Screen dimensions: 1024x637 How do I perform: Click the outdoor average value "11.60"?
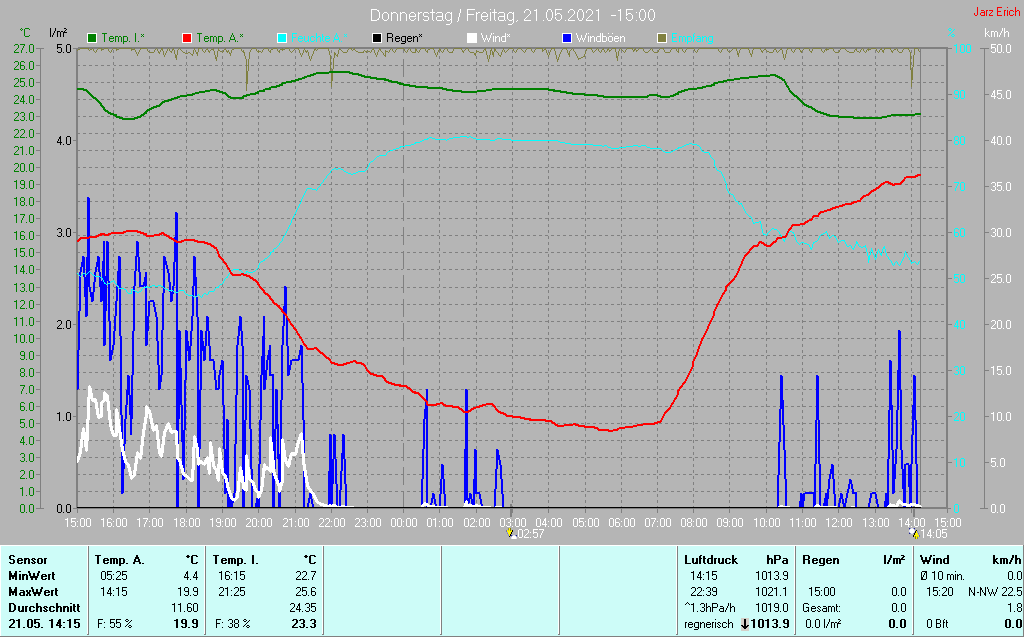coord(186,608)
